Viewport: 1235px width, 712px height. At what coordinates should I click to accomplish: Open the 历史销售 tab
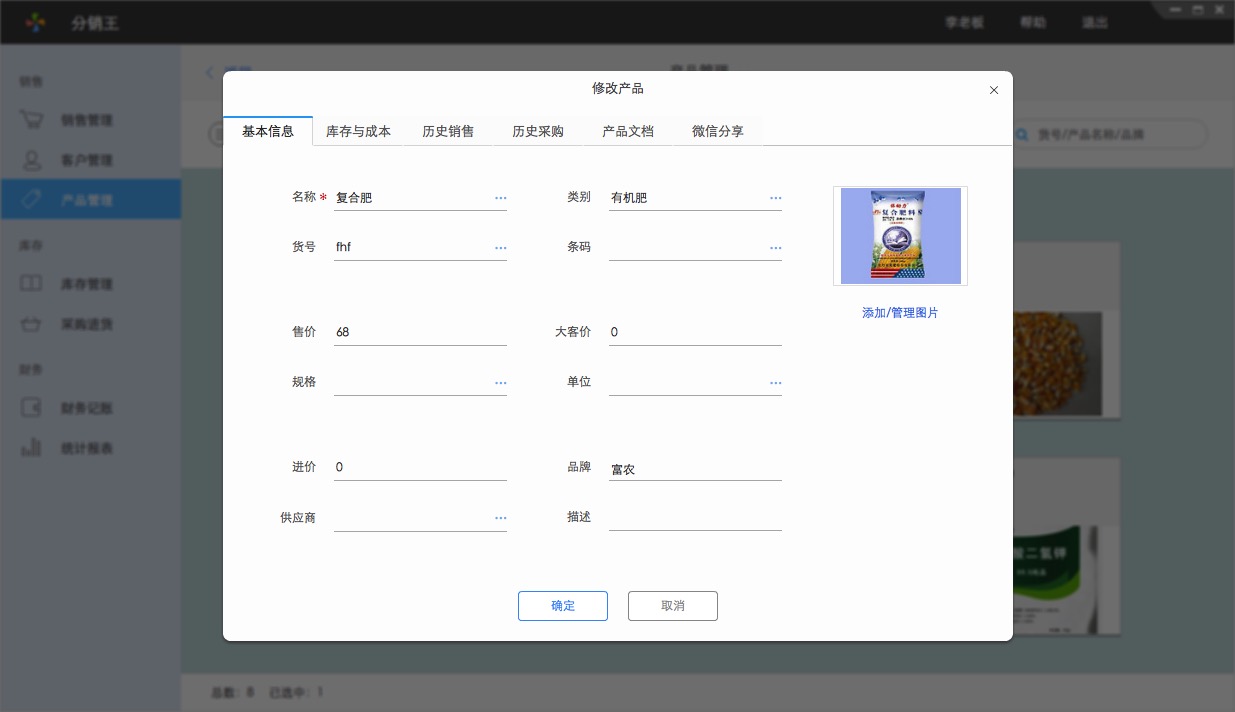pos(448,131)
